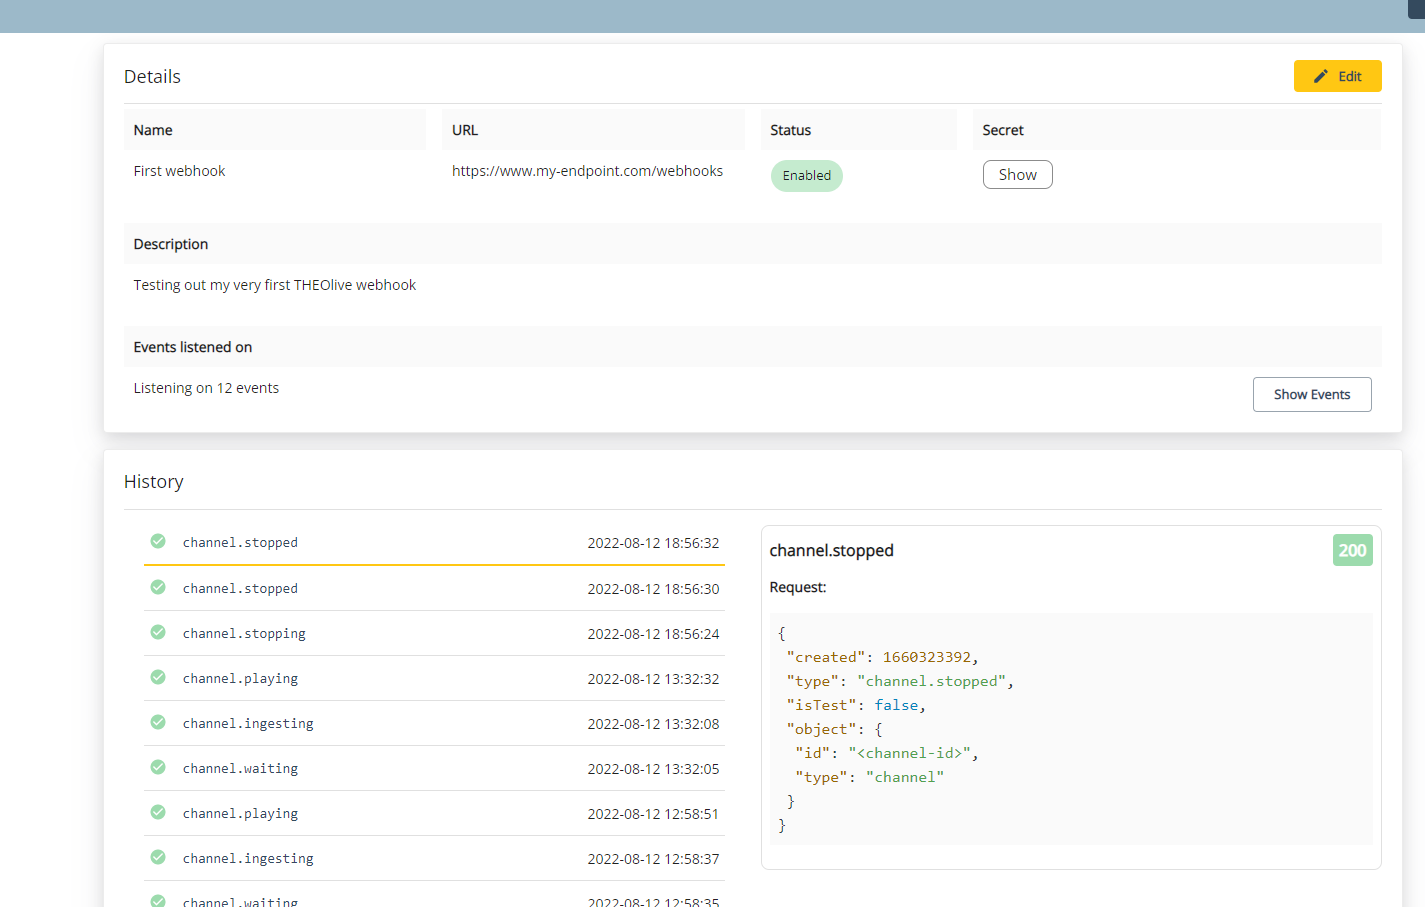
Task: Click check icon next to channel.waiting 13:32:05
Action: tap(158, 767)
